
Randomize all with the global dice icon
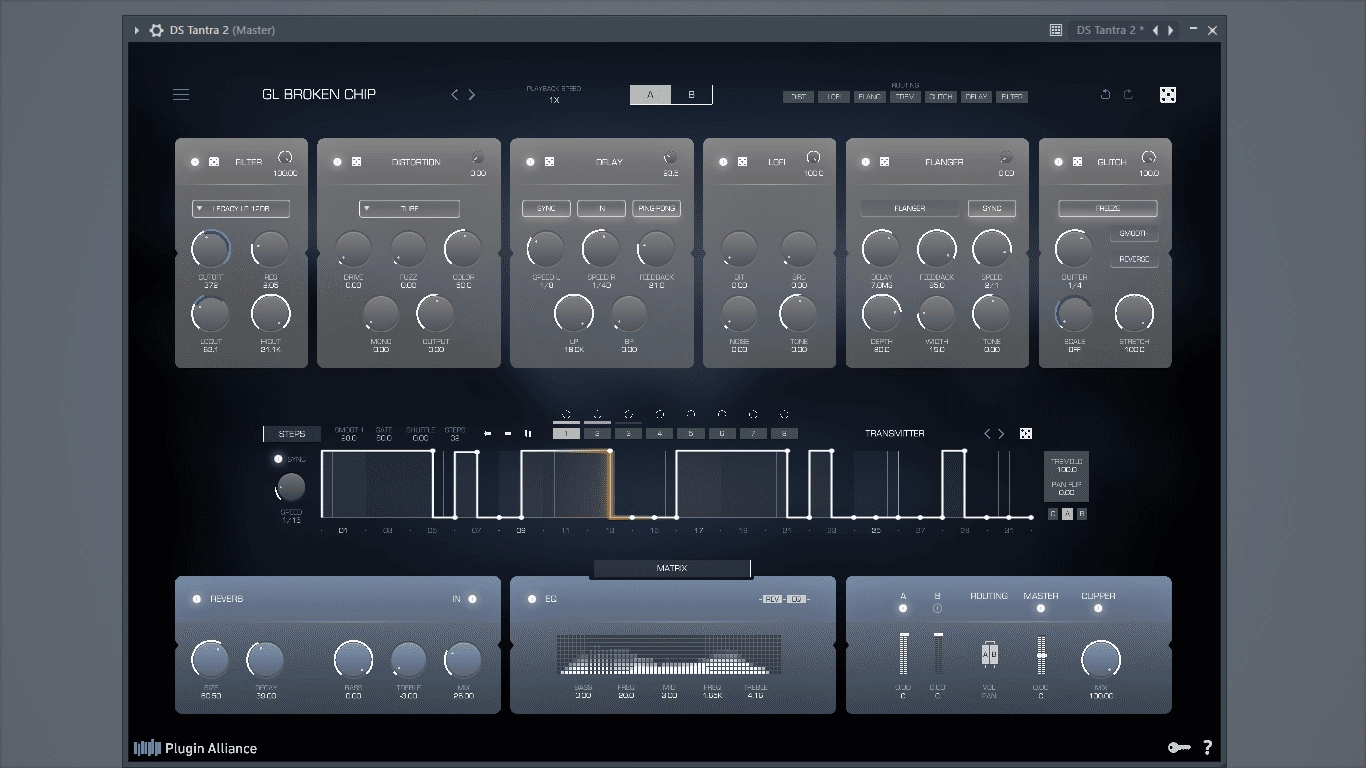coord(1167,95)
